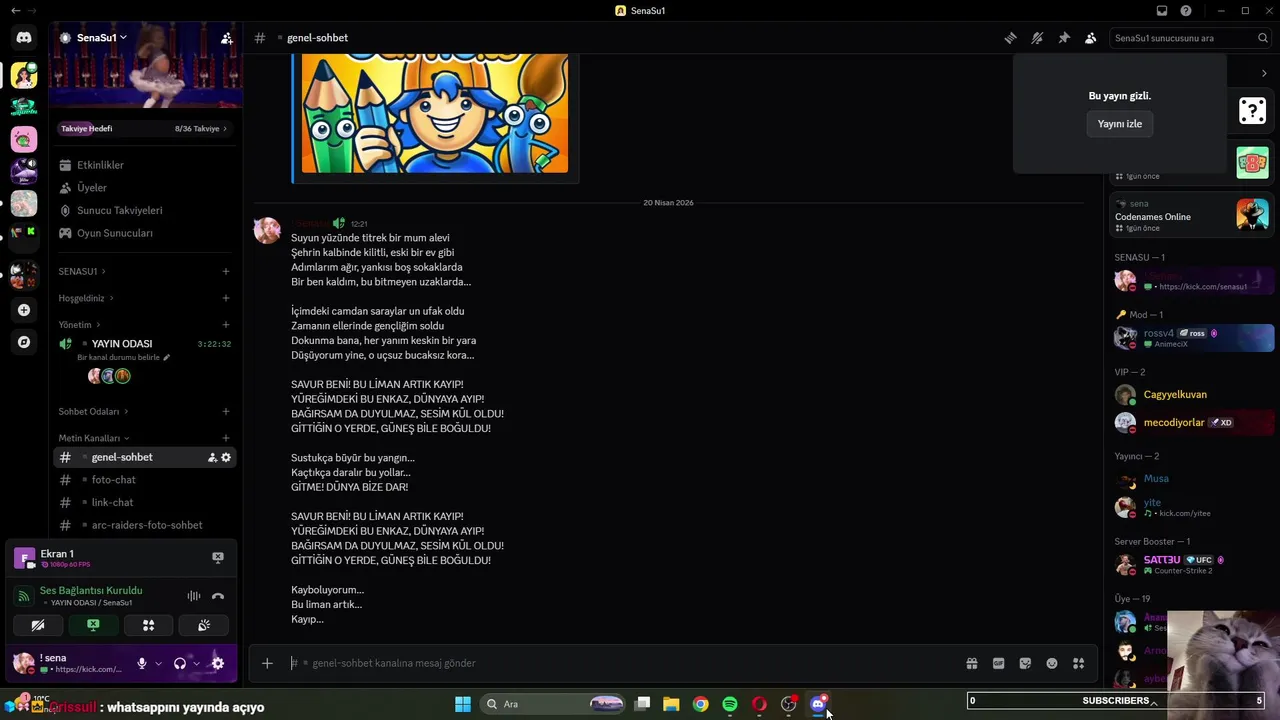Screen dimensions: 1280x720
Task: Collapse the Sohbet Odaları category
Action: 93,411
